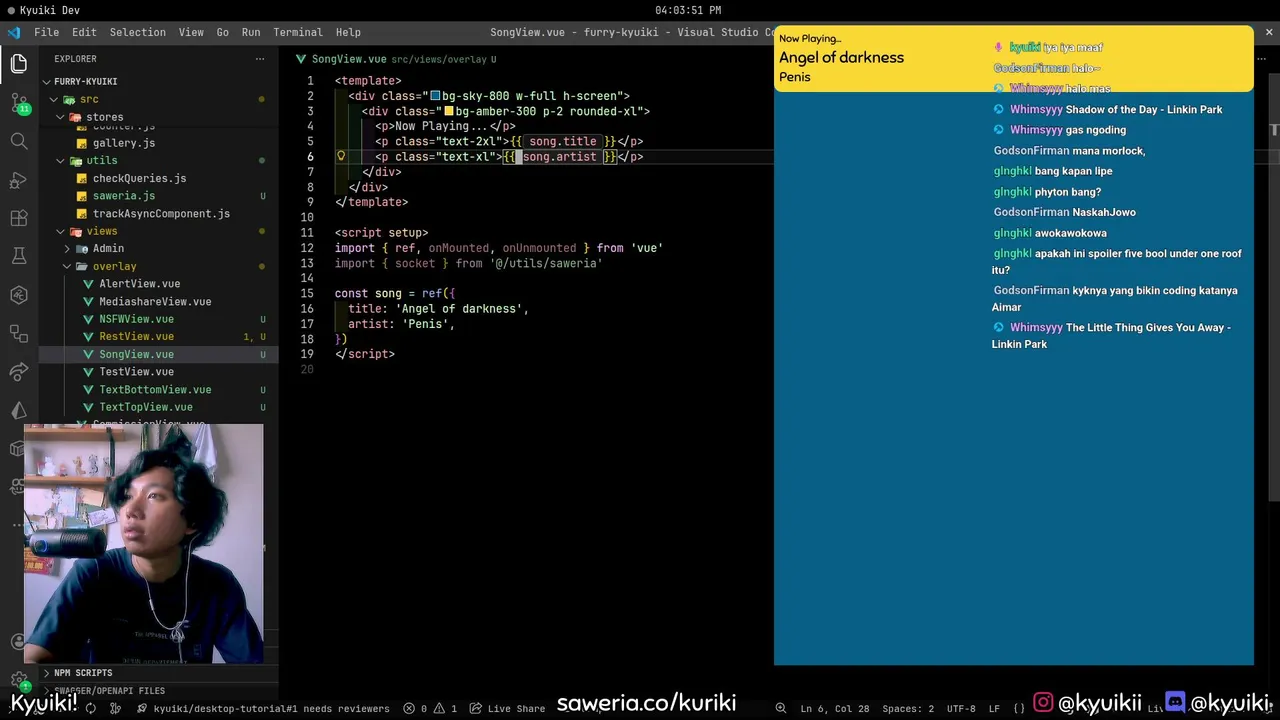Open the File menu
Image resolution: width=1280 pixels, height=720 pixels.
click(x=46, y=32)
